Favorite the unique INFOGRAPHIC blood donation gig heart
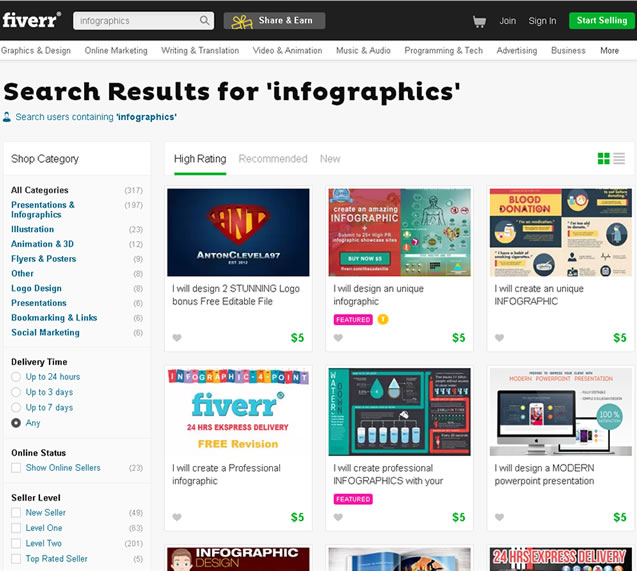637x571 pixels. 499,337
